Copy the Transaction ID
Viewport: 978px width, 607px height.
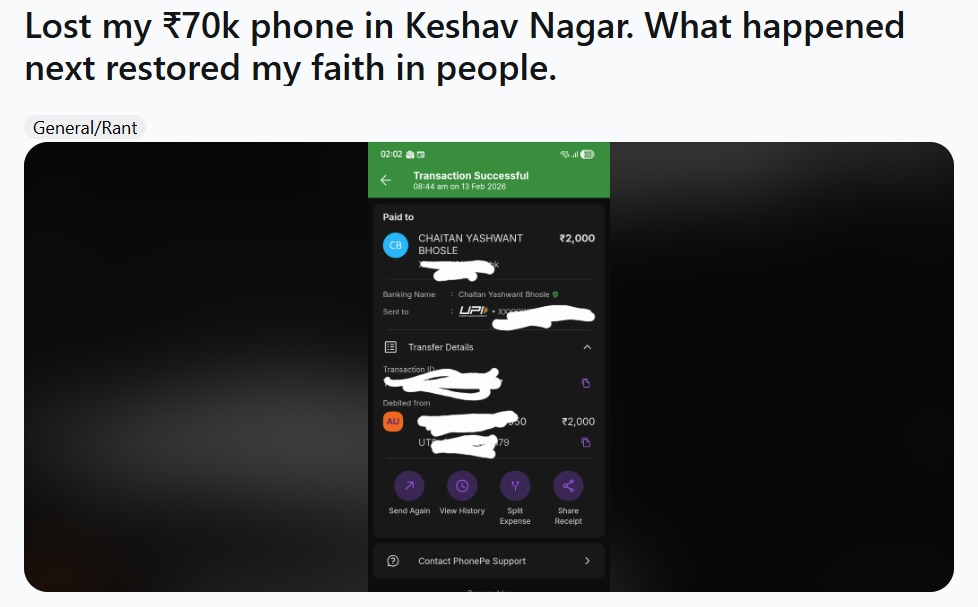pyautogui.click(x=586, y=383)
